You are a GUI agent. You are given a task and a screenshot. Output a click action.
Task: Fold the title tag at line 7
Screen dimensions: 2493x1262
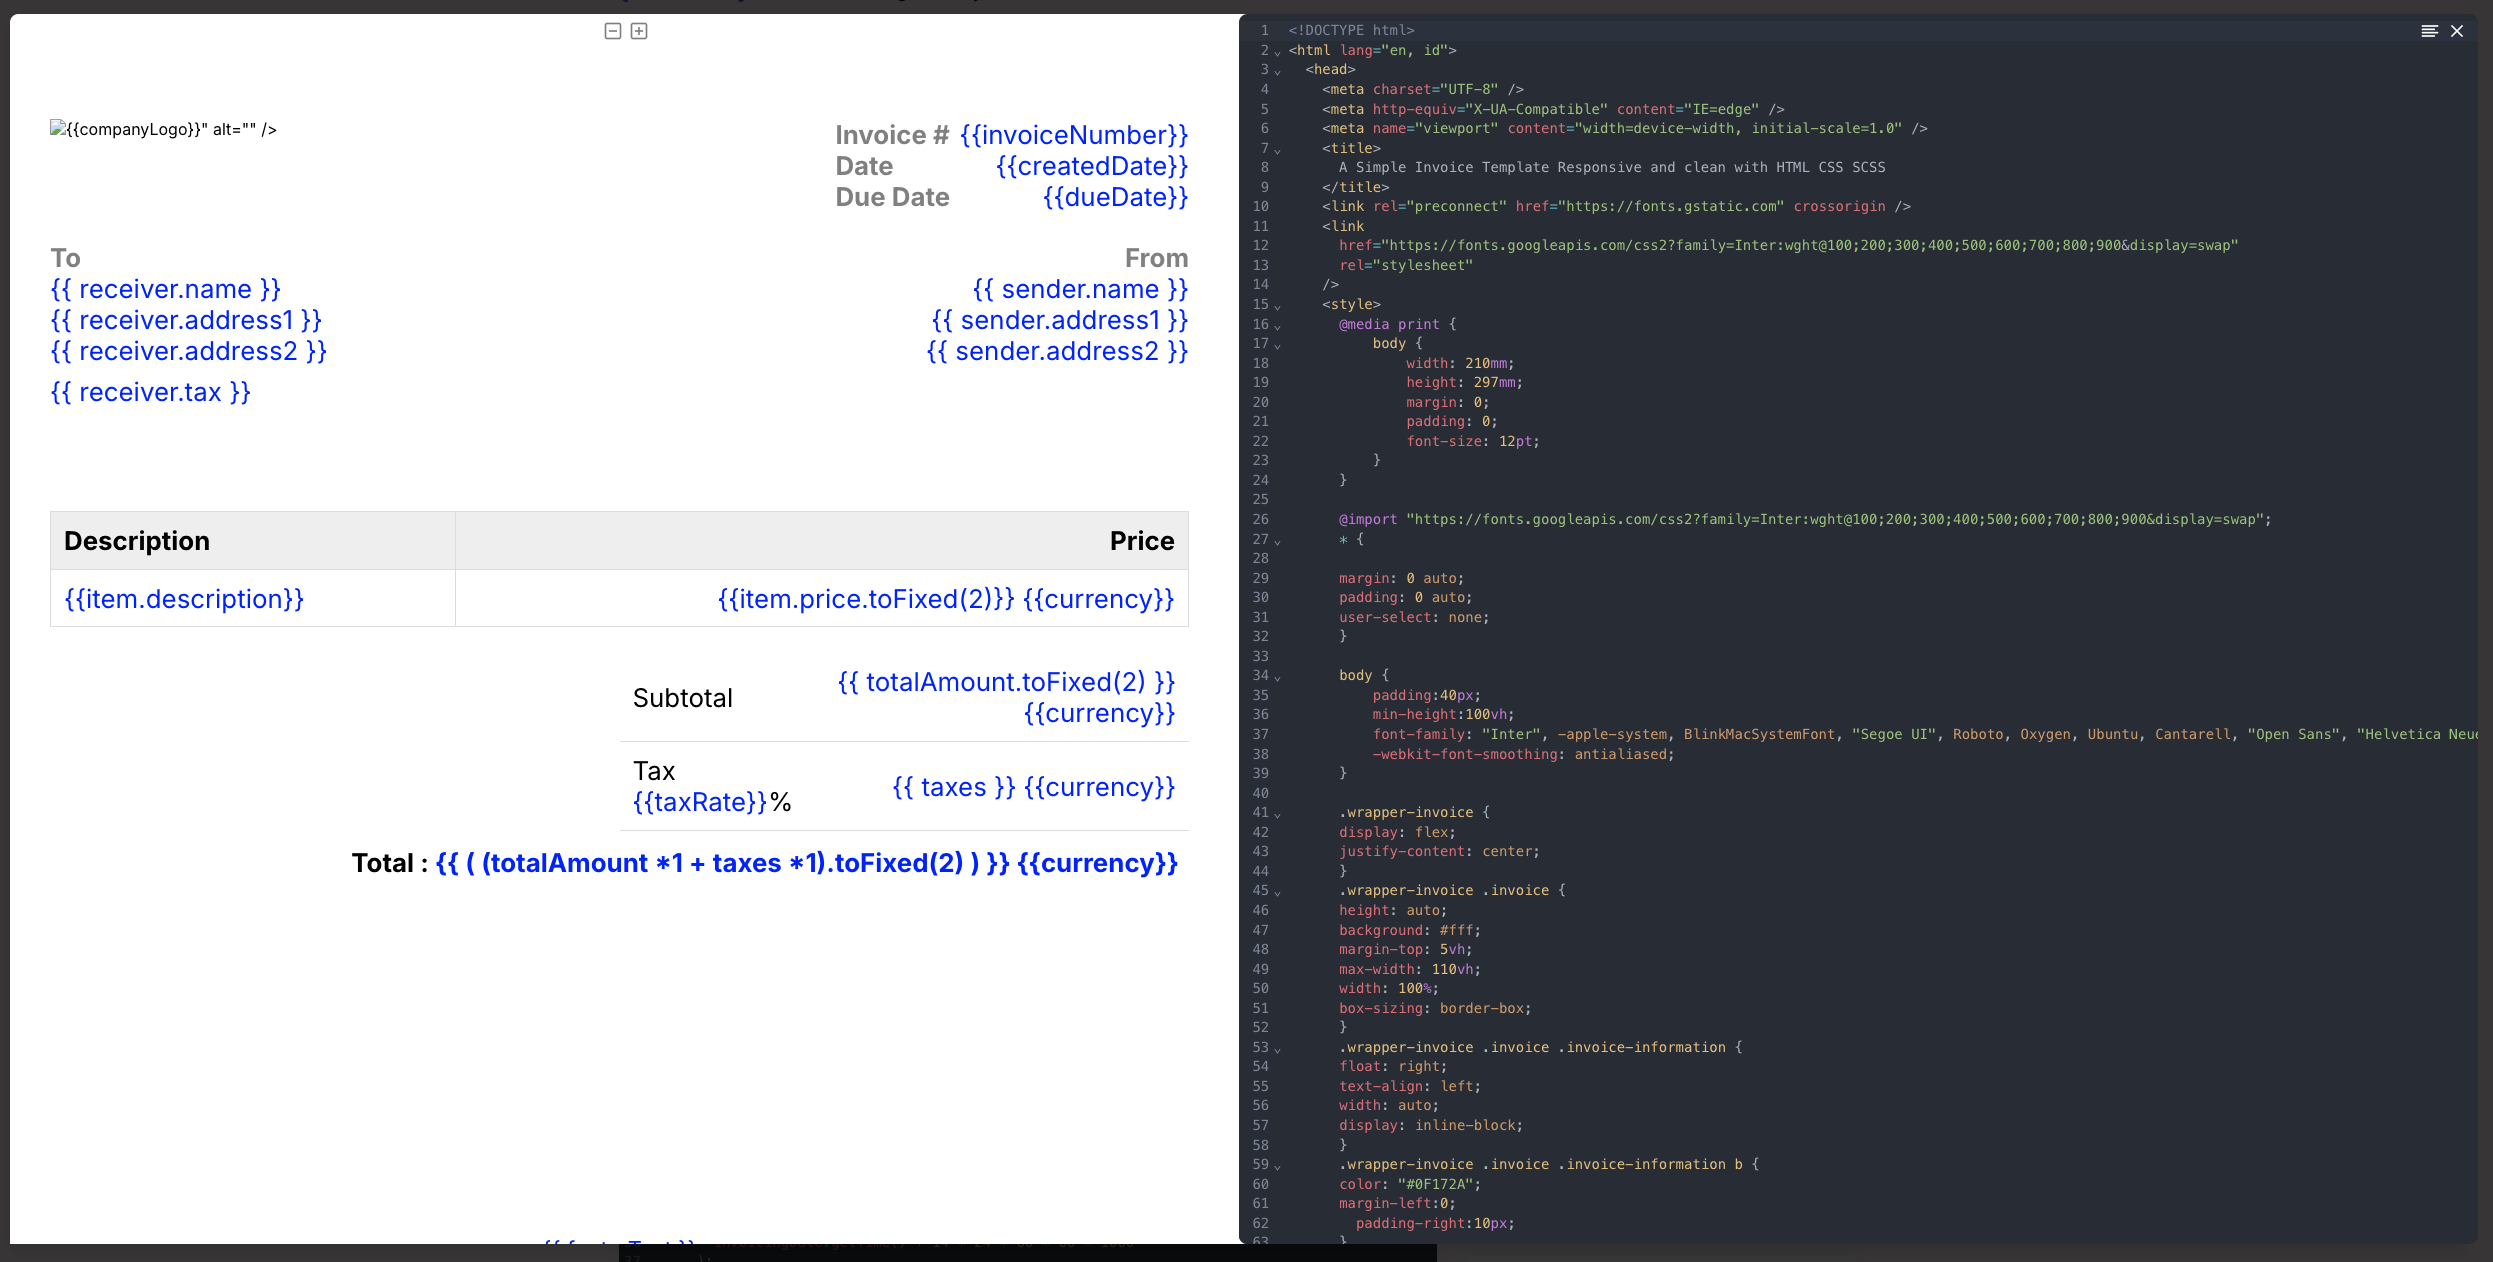point(1277,150)
